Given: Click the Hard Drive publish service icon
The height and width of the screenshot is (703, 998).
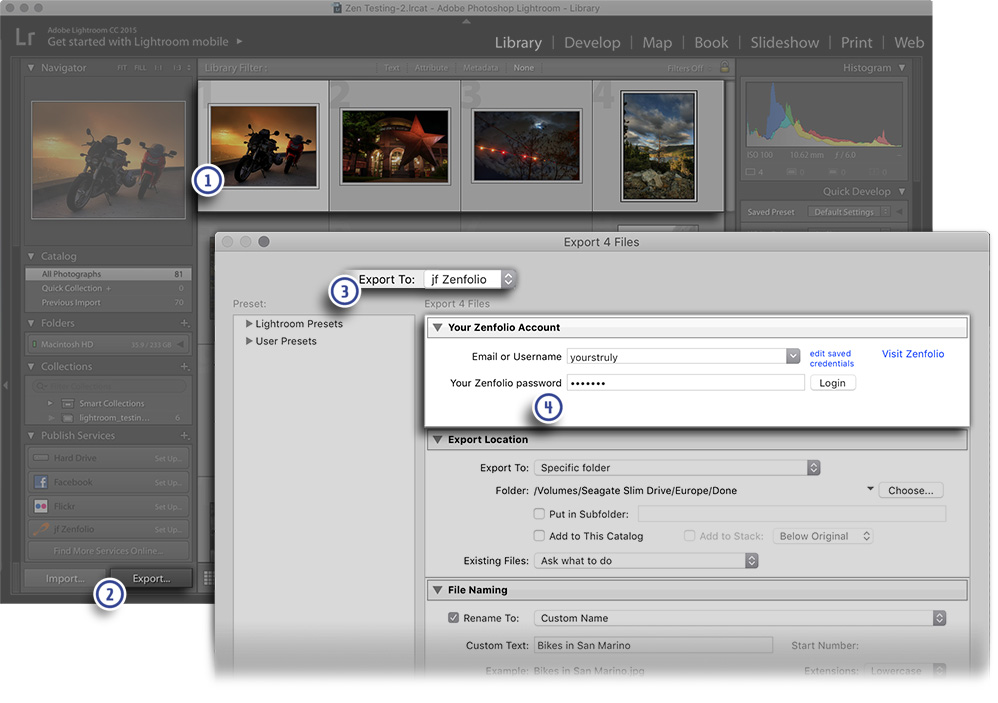Looking at the screenshot, I should [41, 458].
